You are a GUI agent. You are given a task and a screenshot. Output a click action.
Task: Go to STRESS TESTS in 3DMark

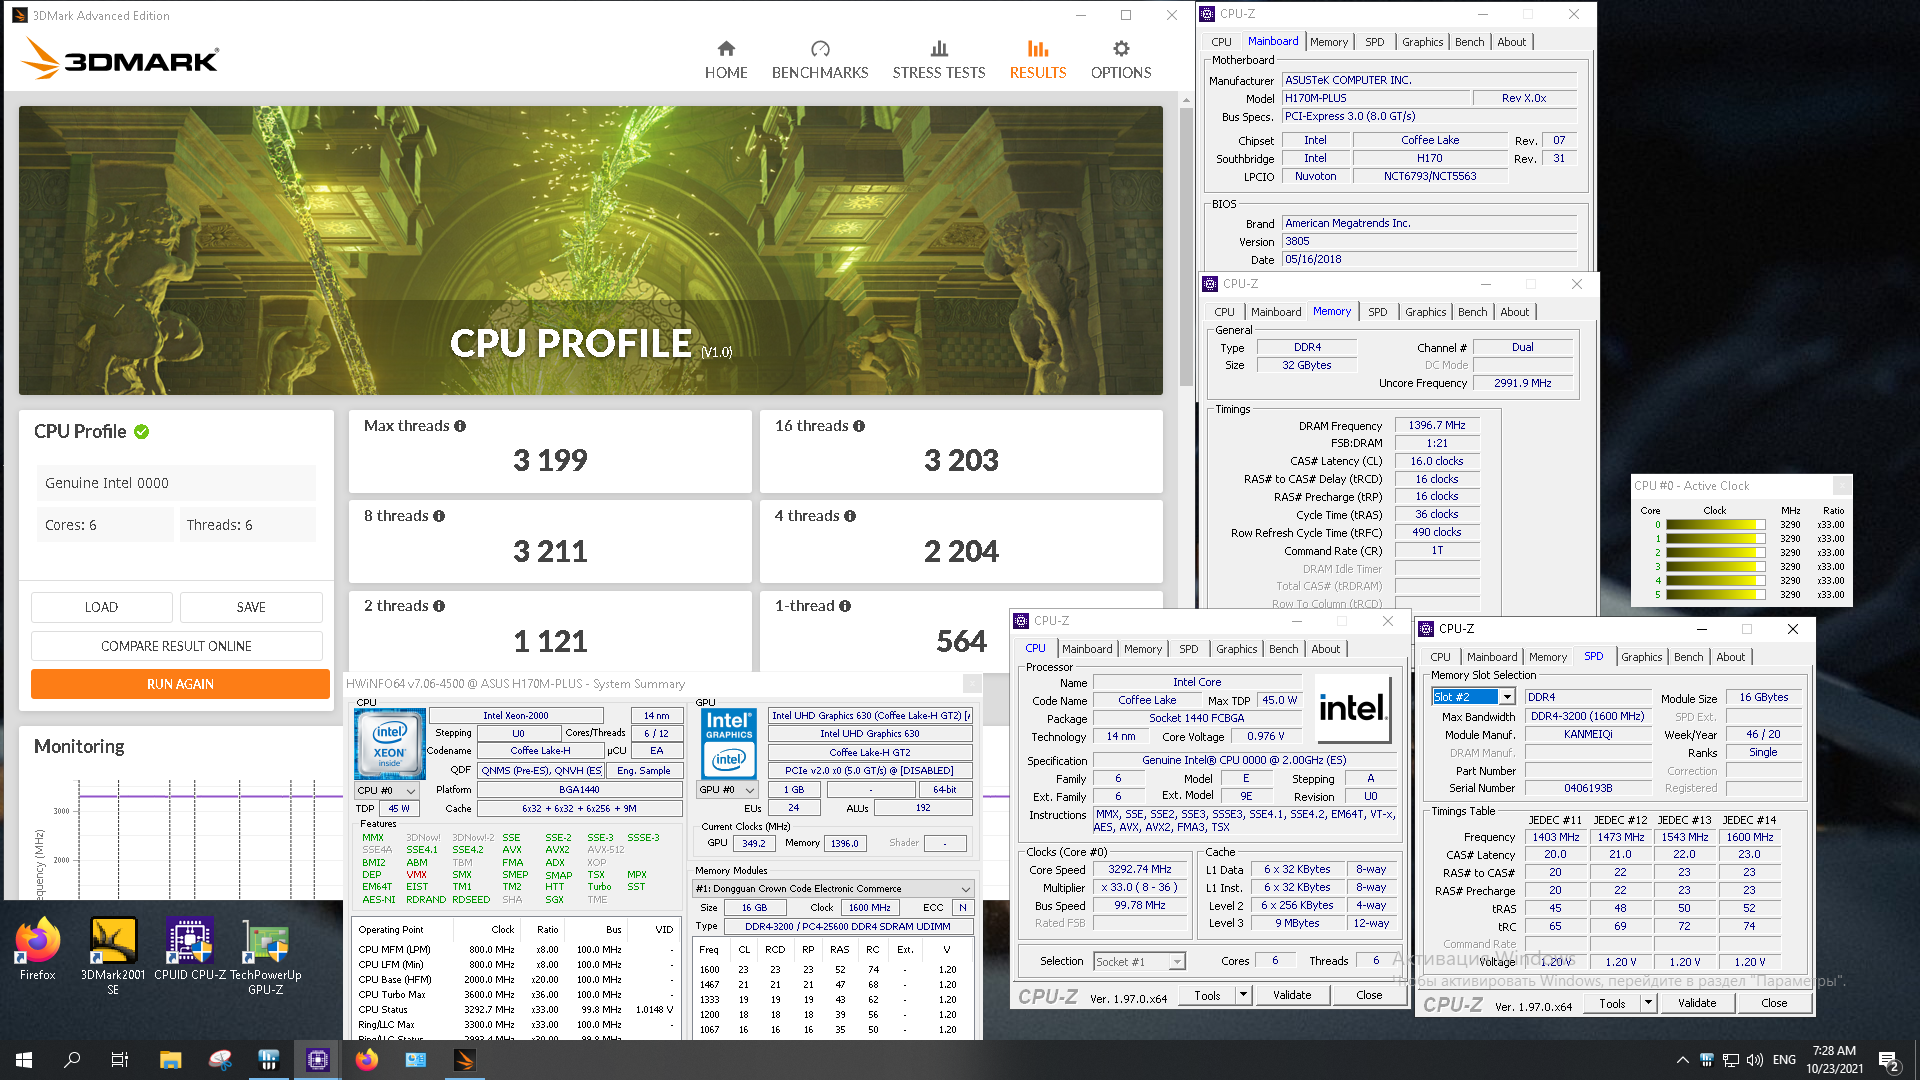click(x=938, y=60)
